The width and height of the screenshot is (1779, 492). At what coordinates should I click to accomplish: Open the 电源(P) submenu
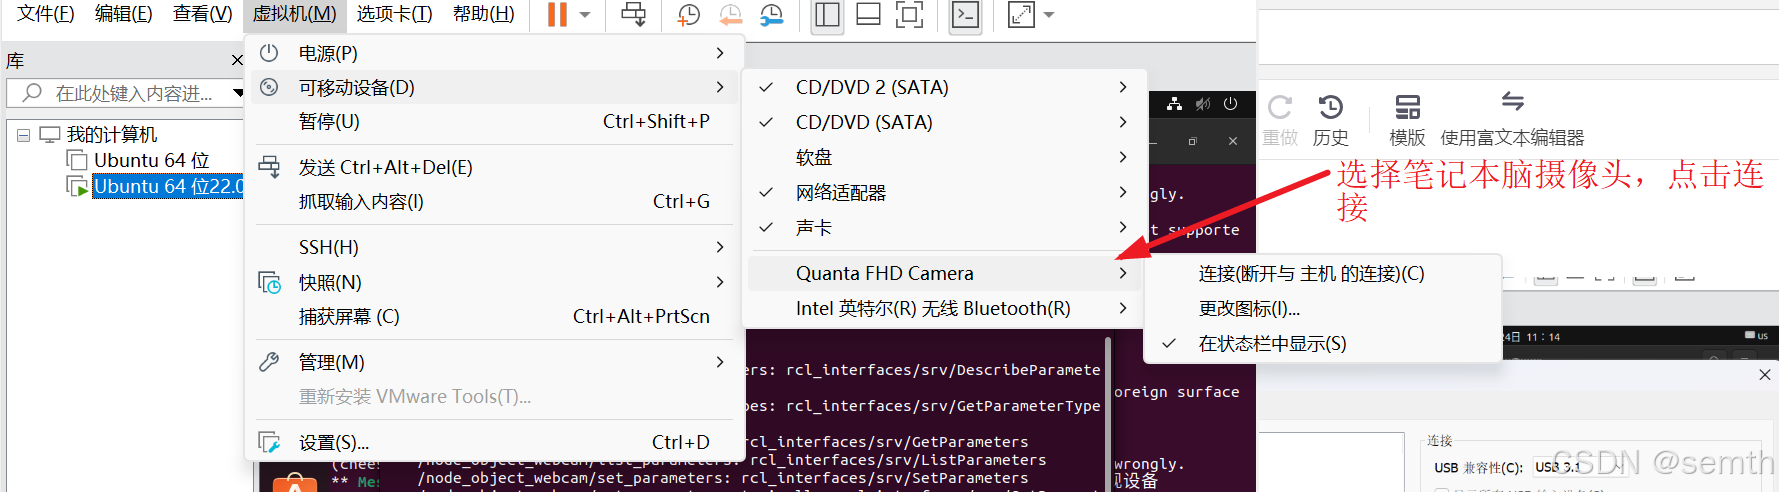click(491, 53)
